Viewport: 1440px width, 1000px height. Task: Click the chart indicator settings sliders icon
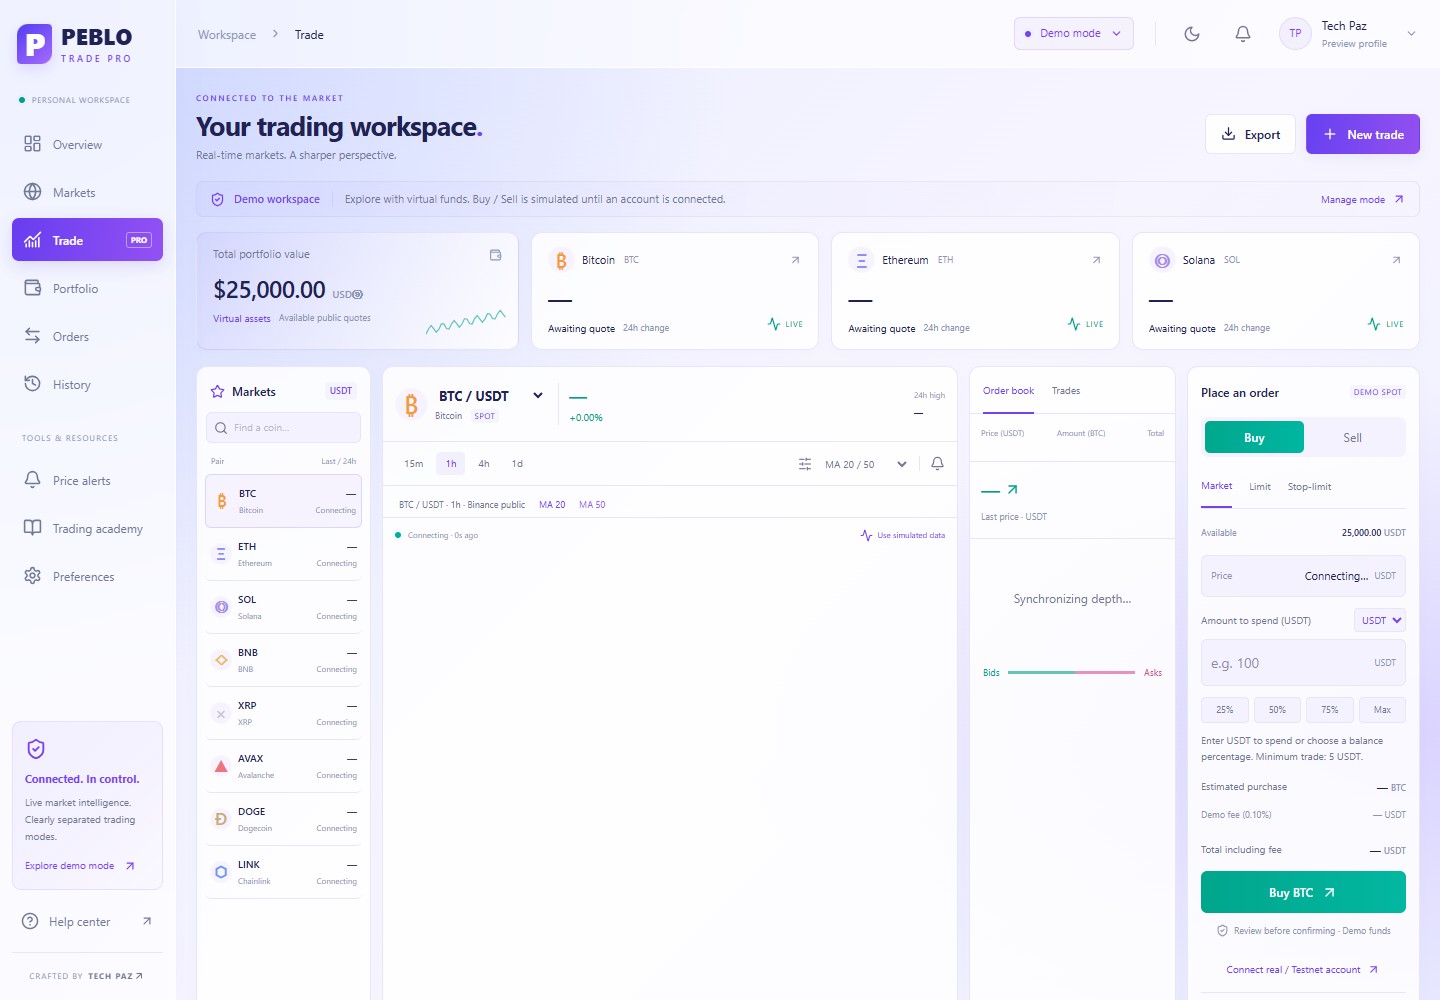tap(805, 464)
